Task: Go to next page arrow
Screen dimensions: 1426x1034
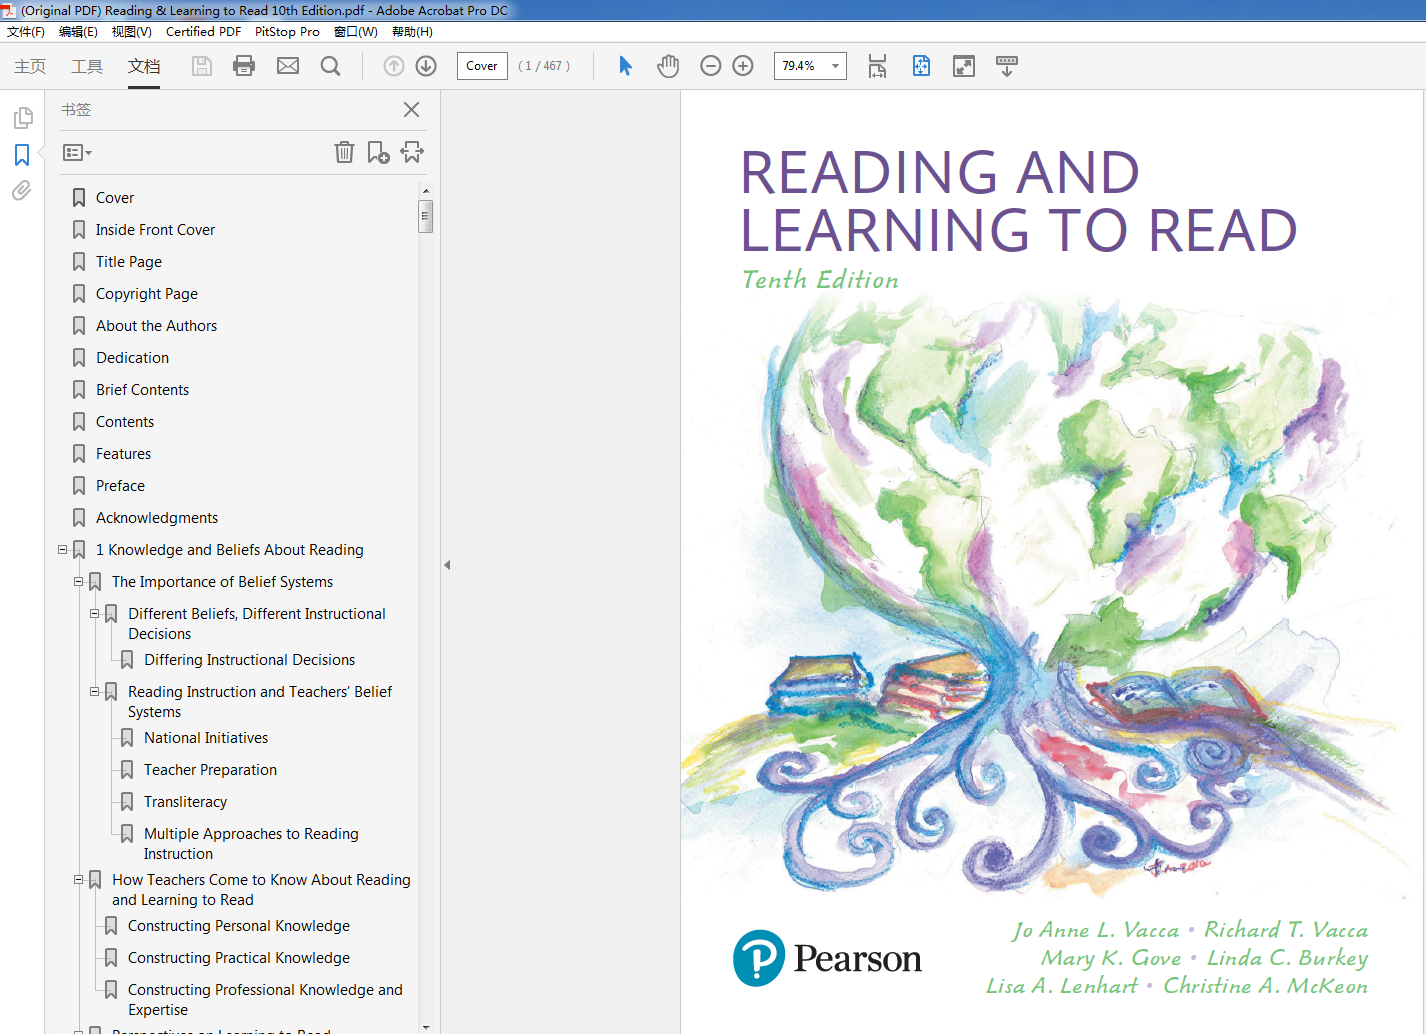Action: pos(426,66)
